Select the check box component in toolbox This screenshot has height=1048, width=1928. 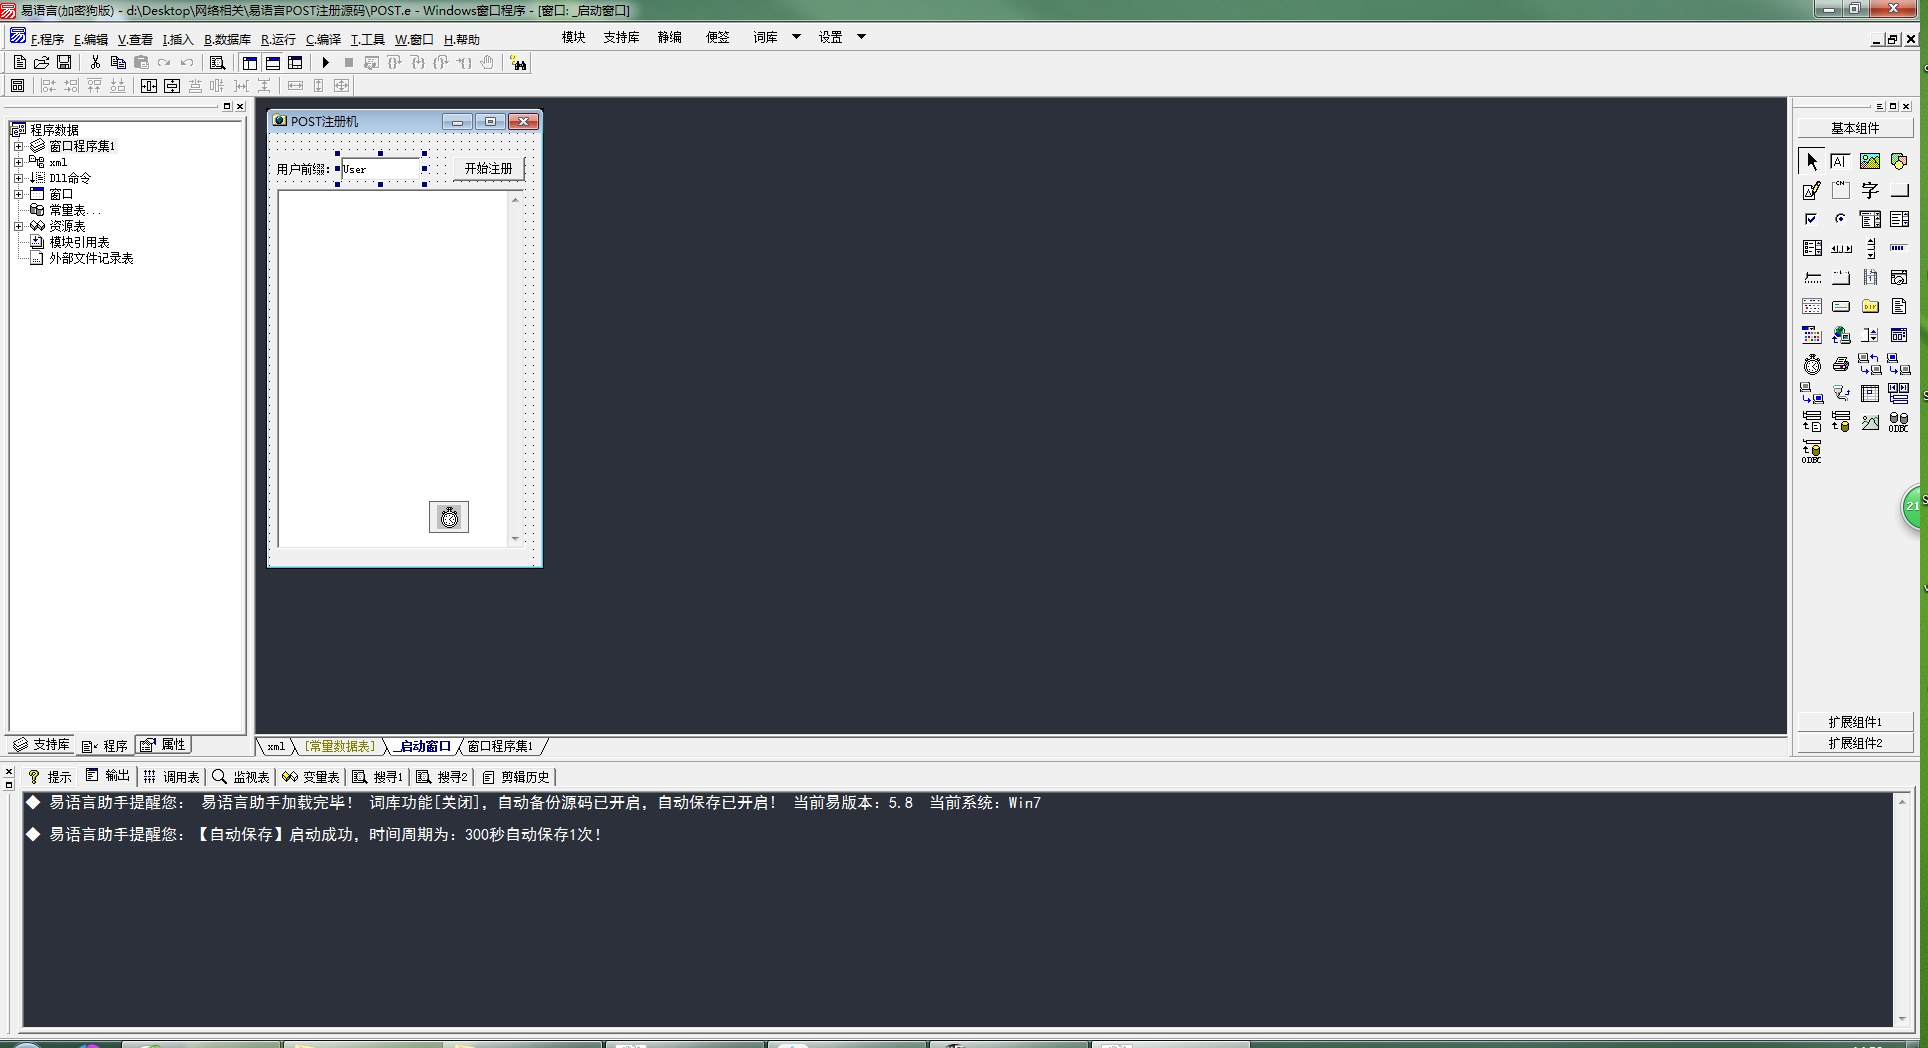tap(1811, 219)
